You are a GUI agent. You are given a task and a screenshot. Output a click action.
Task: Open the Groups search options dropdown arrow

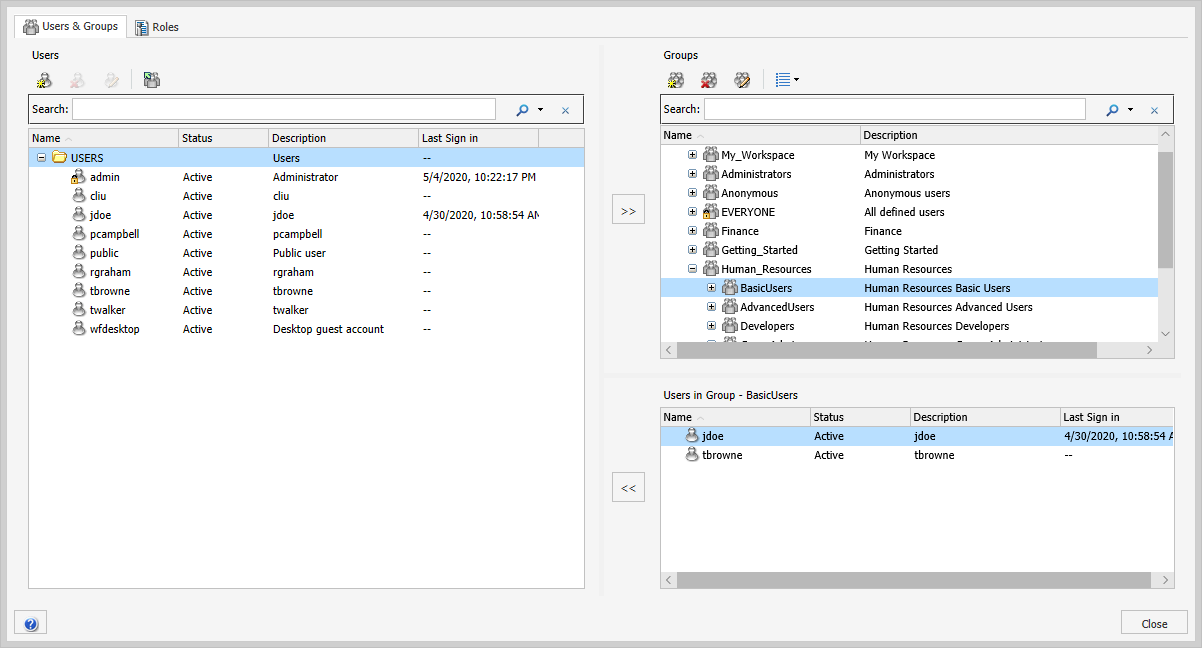[x=1130, y=110]
